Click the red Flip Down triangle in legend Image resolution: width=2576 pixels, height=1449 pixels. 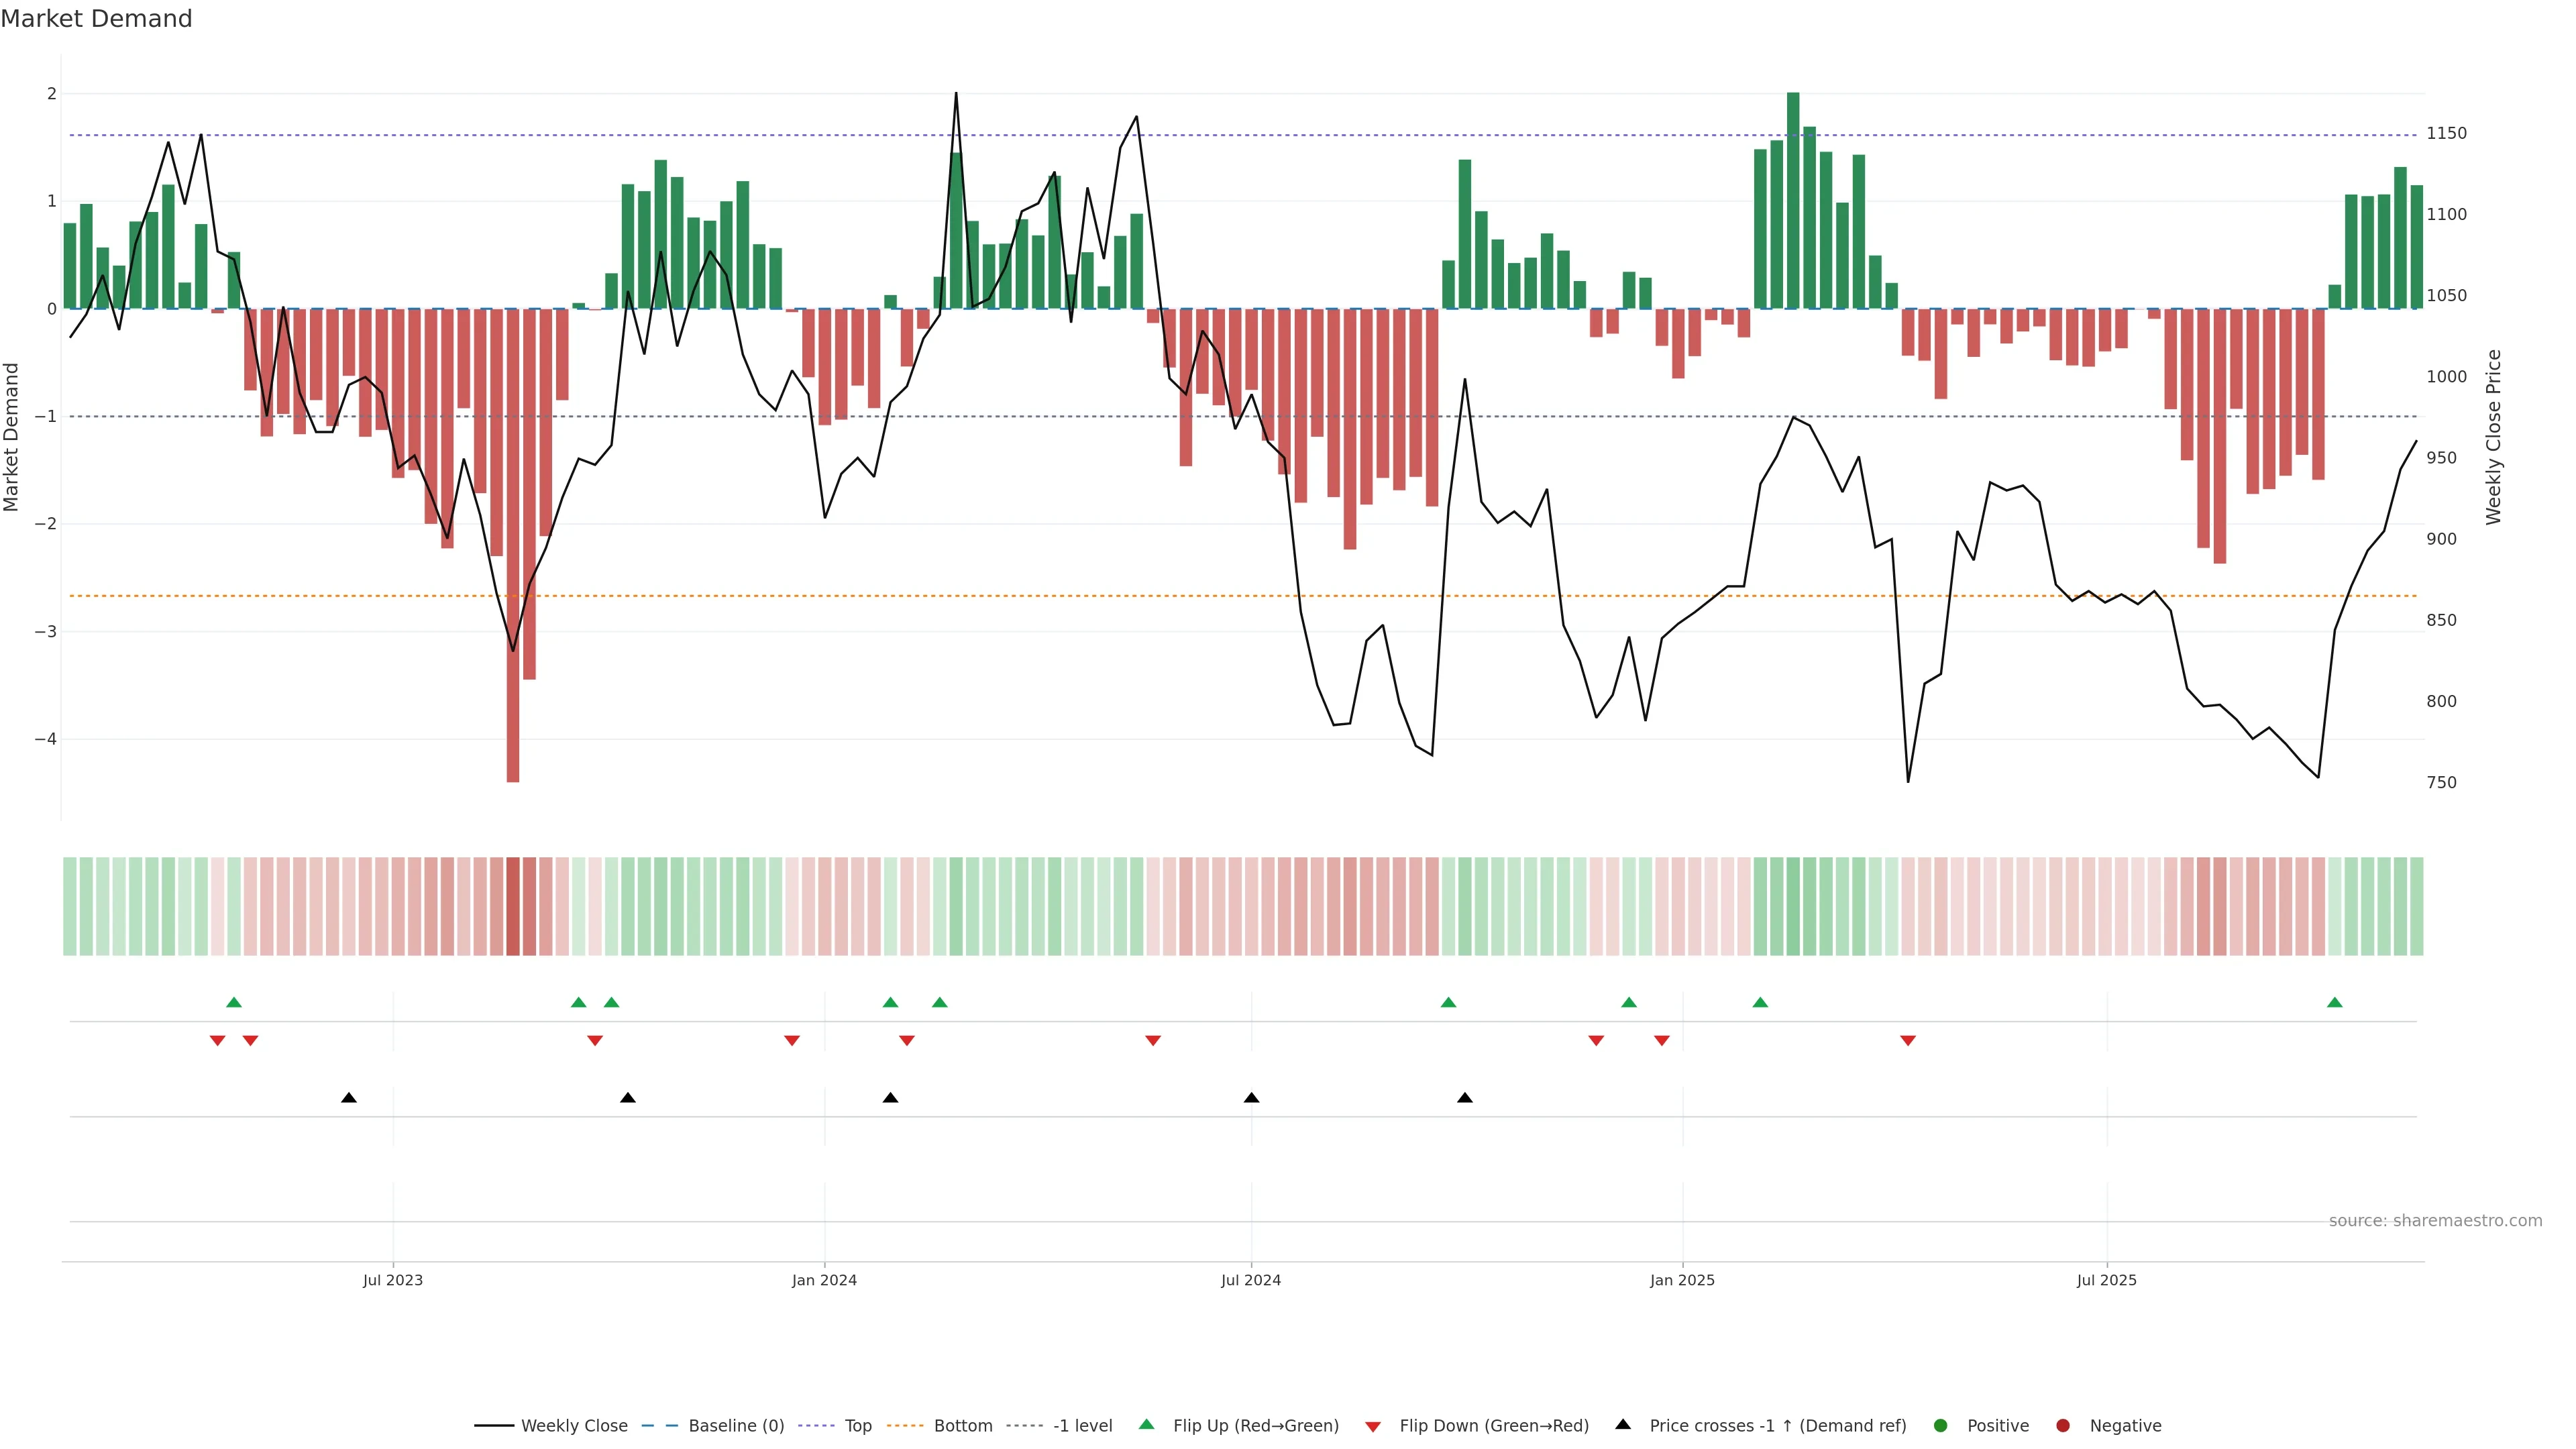[x=1373, y=1426]
